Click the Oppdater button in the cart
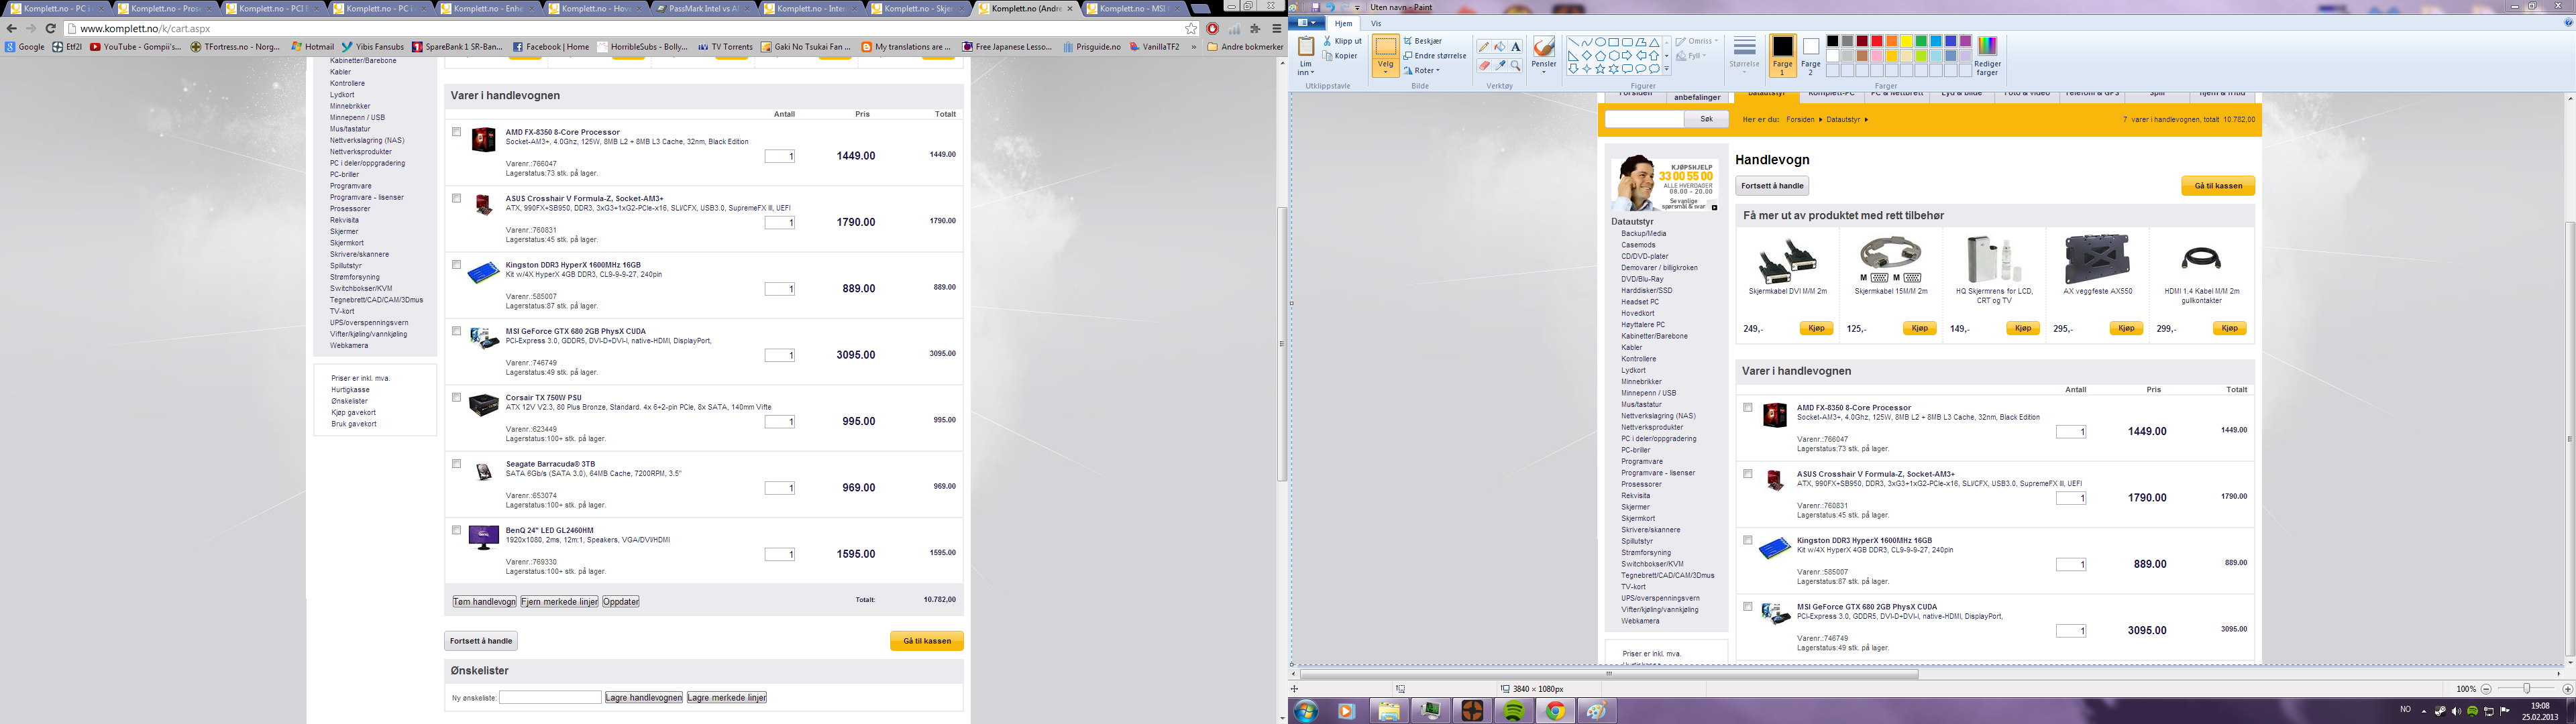The width and height of the screenshot is (2576, 724). [621, 602]
